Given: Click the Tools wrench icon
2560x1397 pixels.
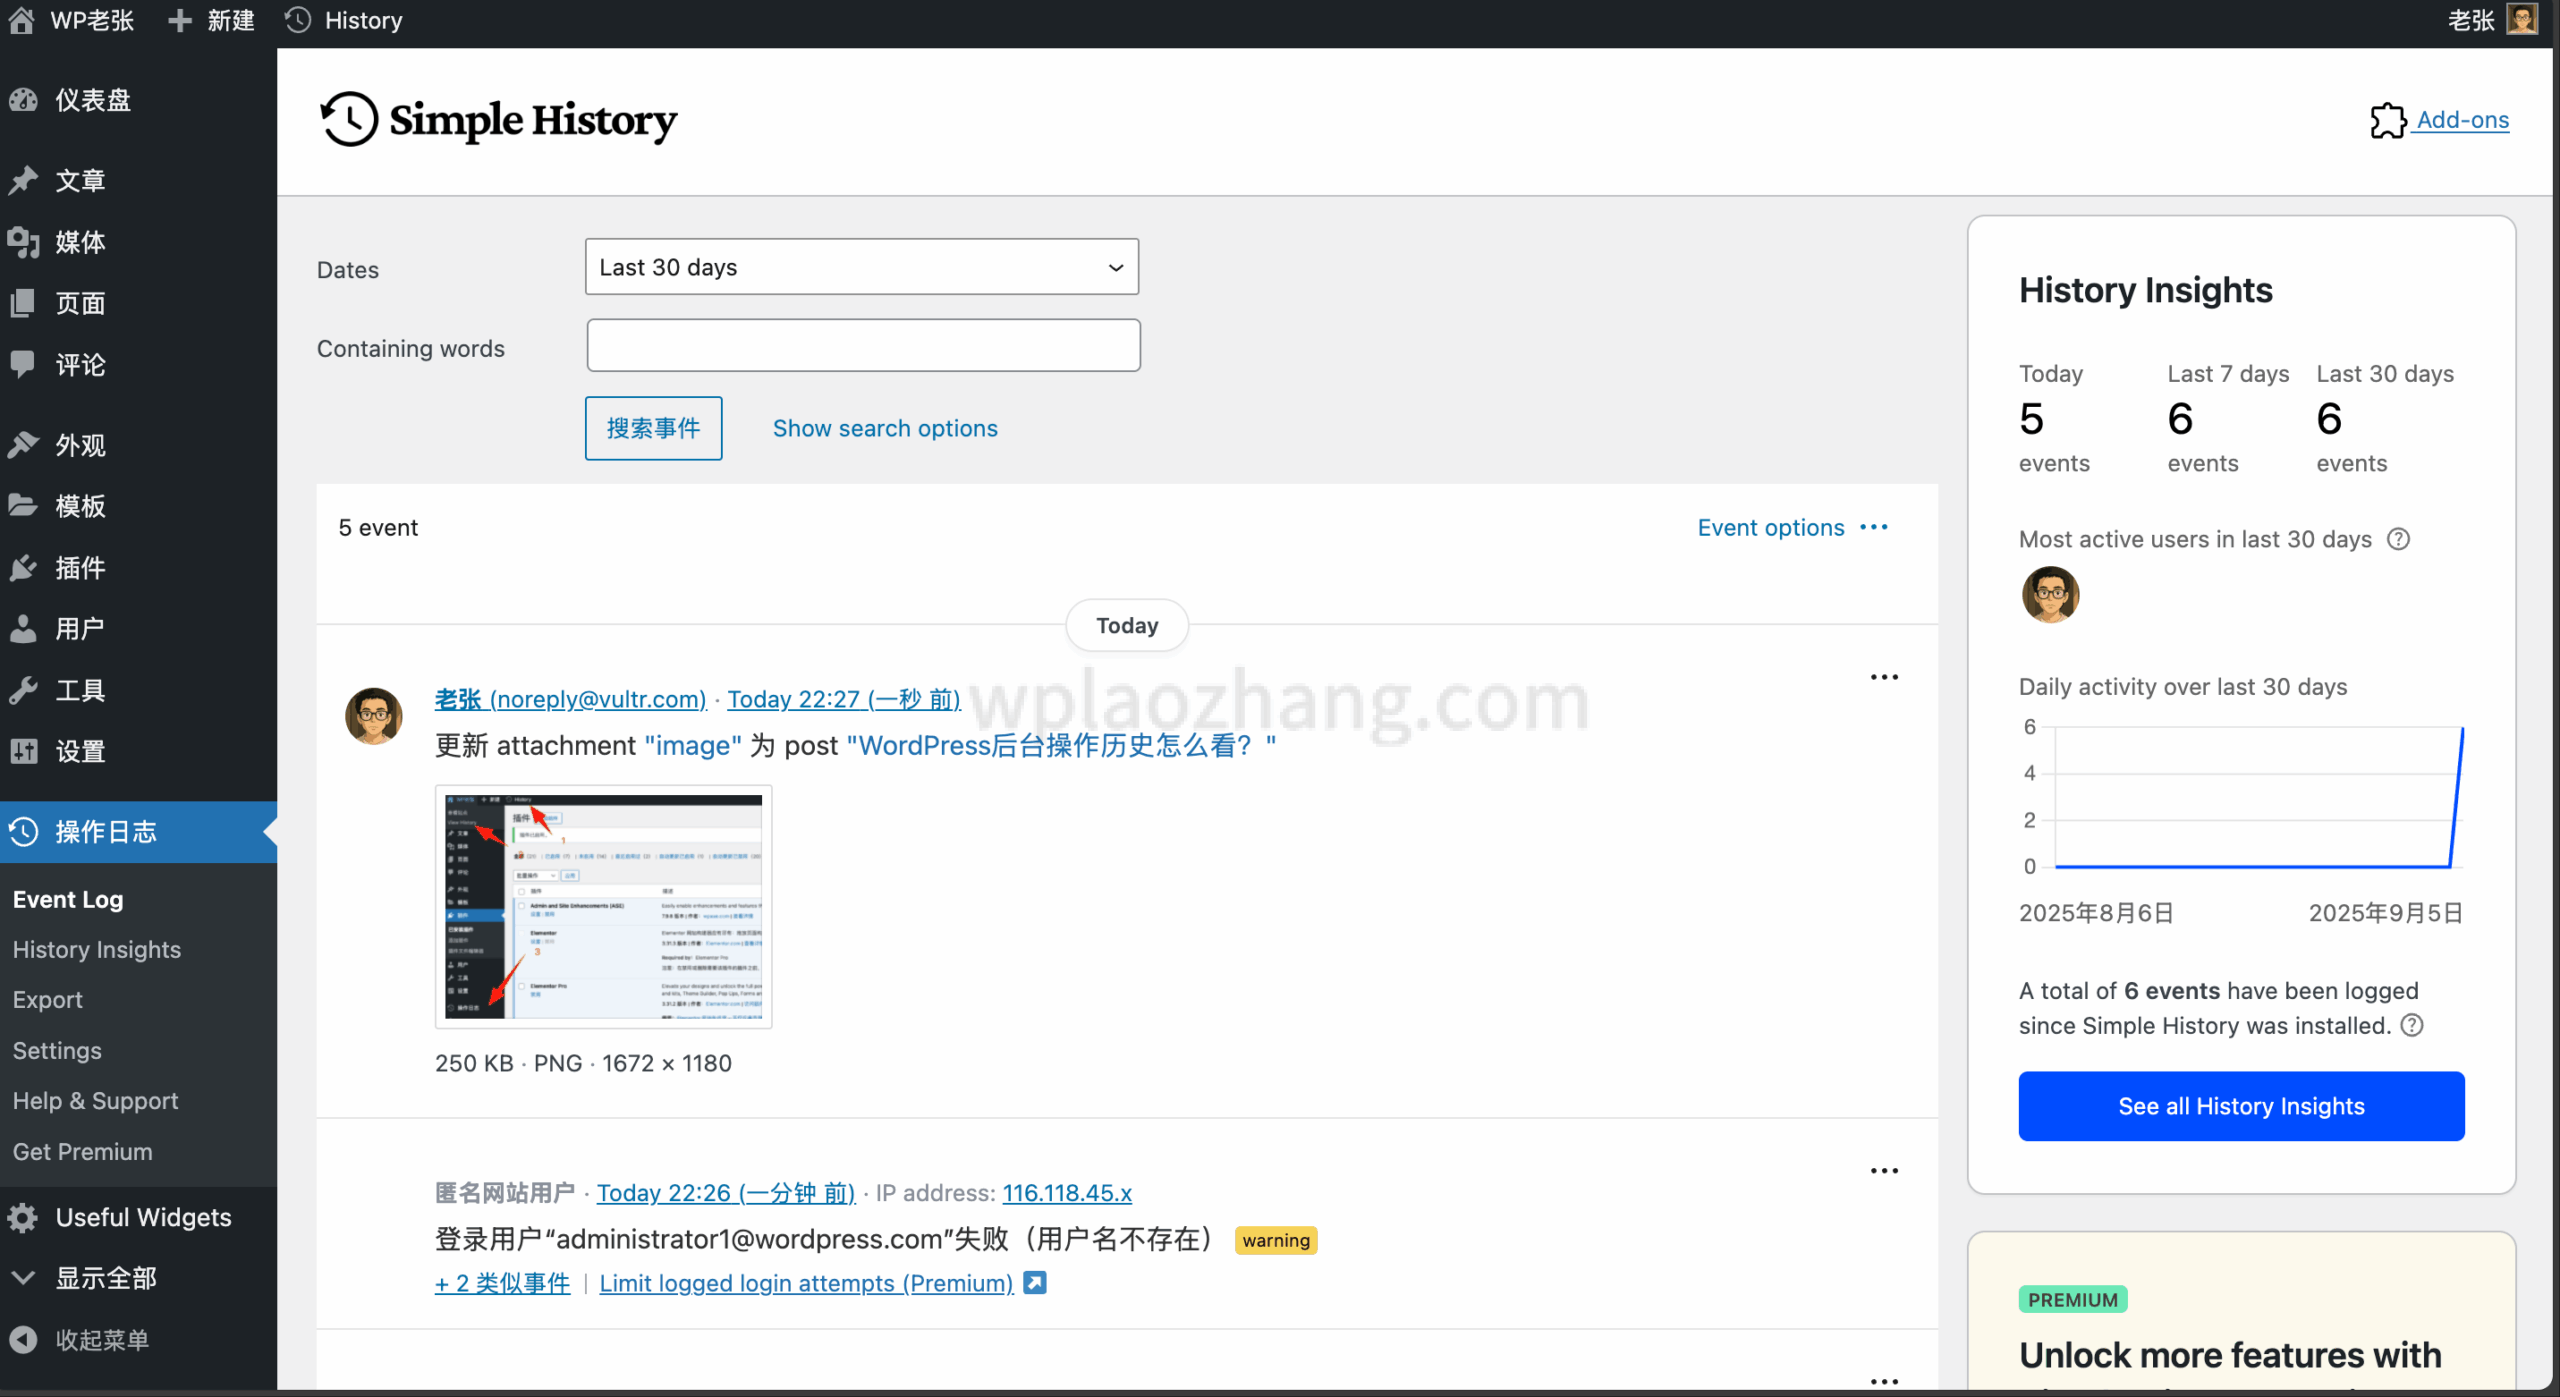Looking at the screenshot, I should point(23,690).
